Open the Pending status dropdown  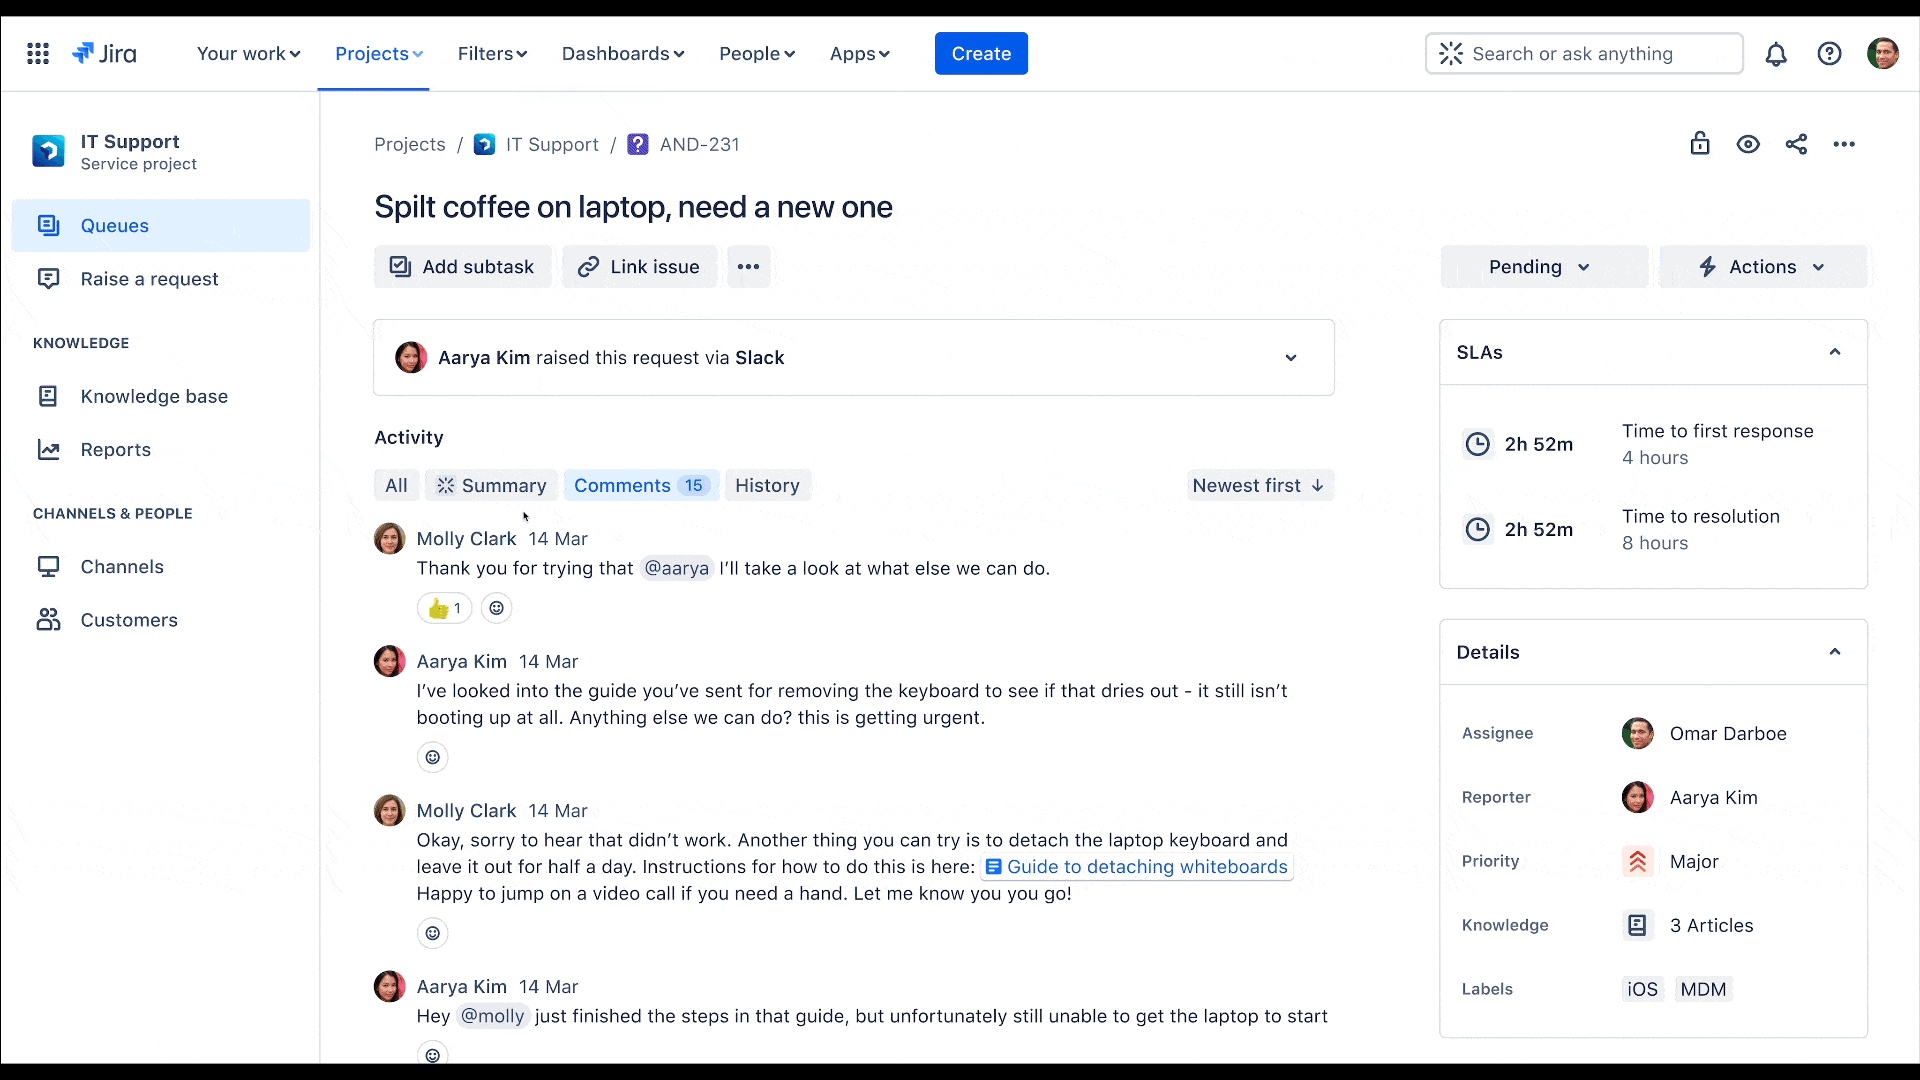point(1544,267)
